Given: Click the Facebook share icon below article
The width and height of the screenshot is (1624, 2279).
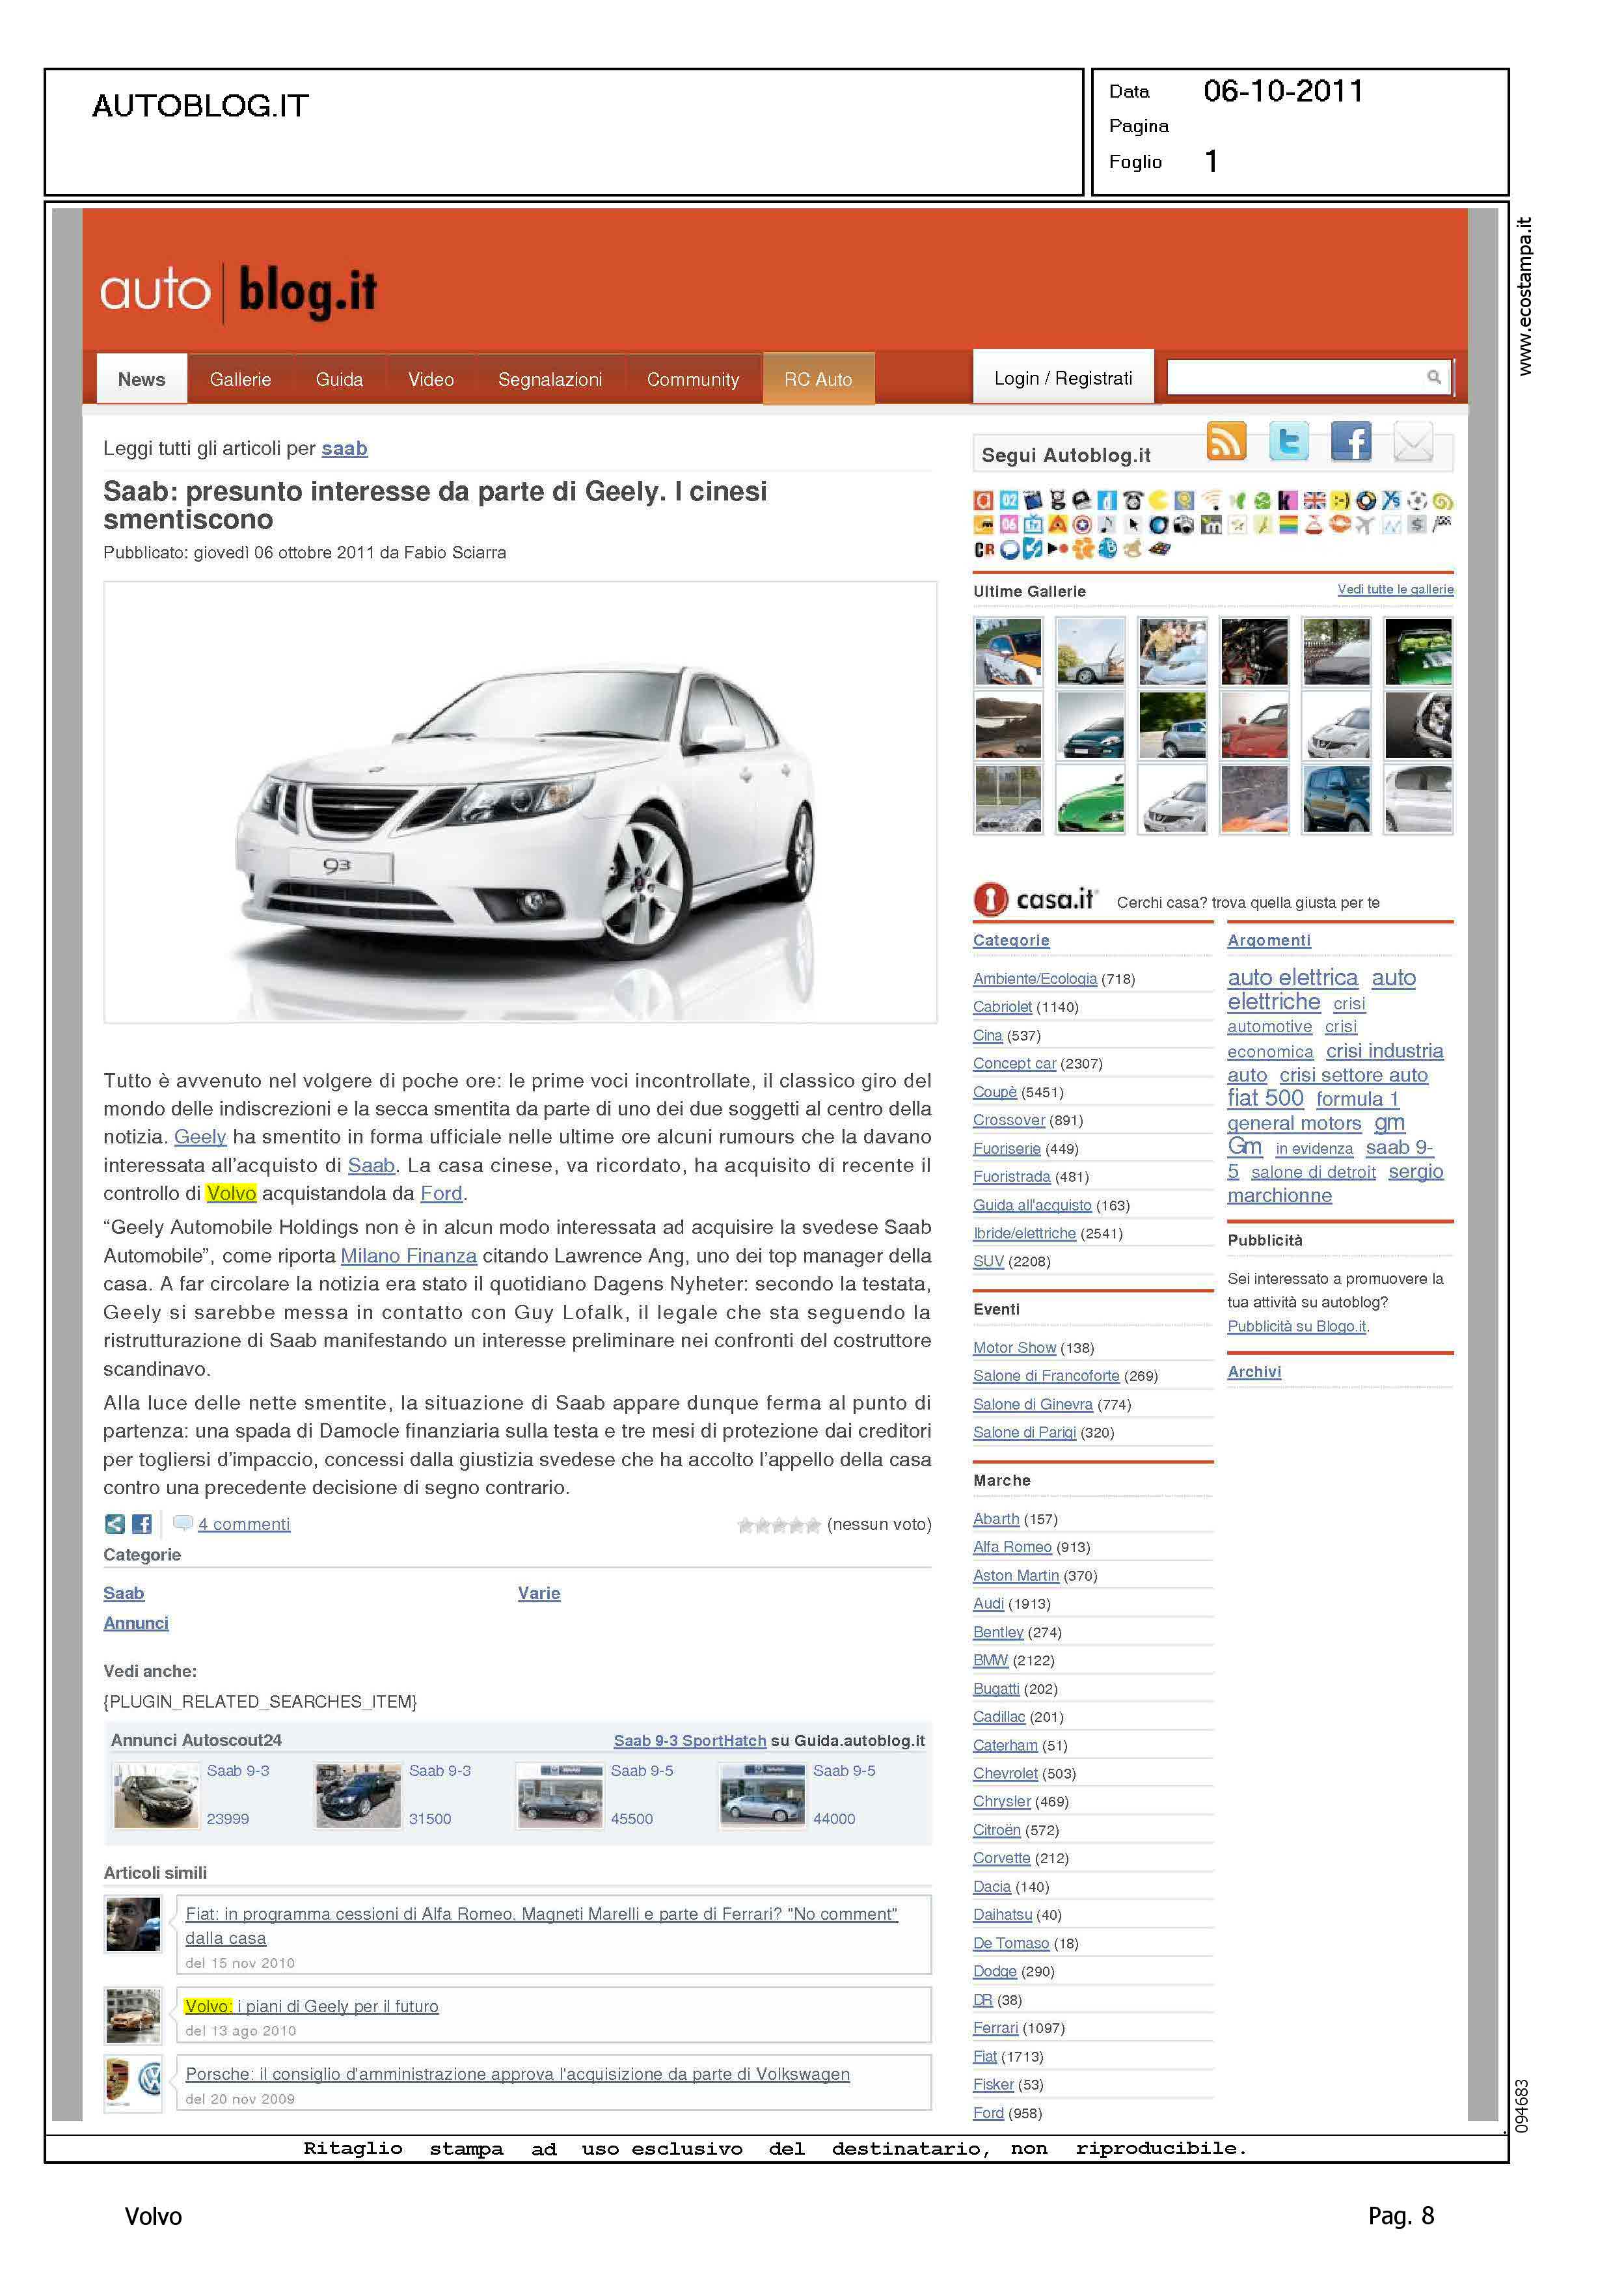Looking at the screenshot, I should (142, 1524).
